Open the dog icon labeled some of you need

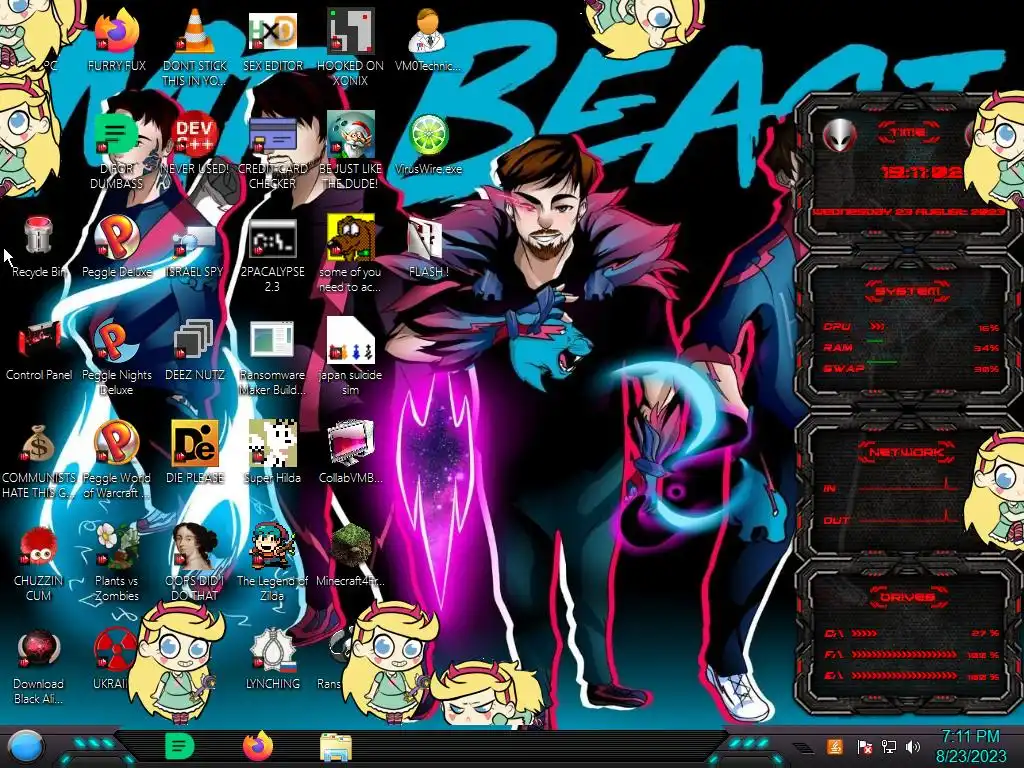coord(350,239)
